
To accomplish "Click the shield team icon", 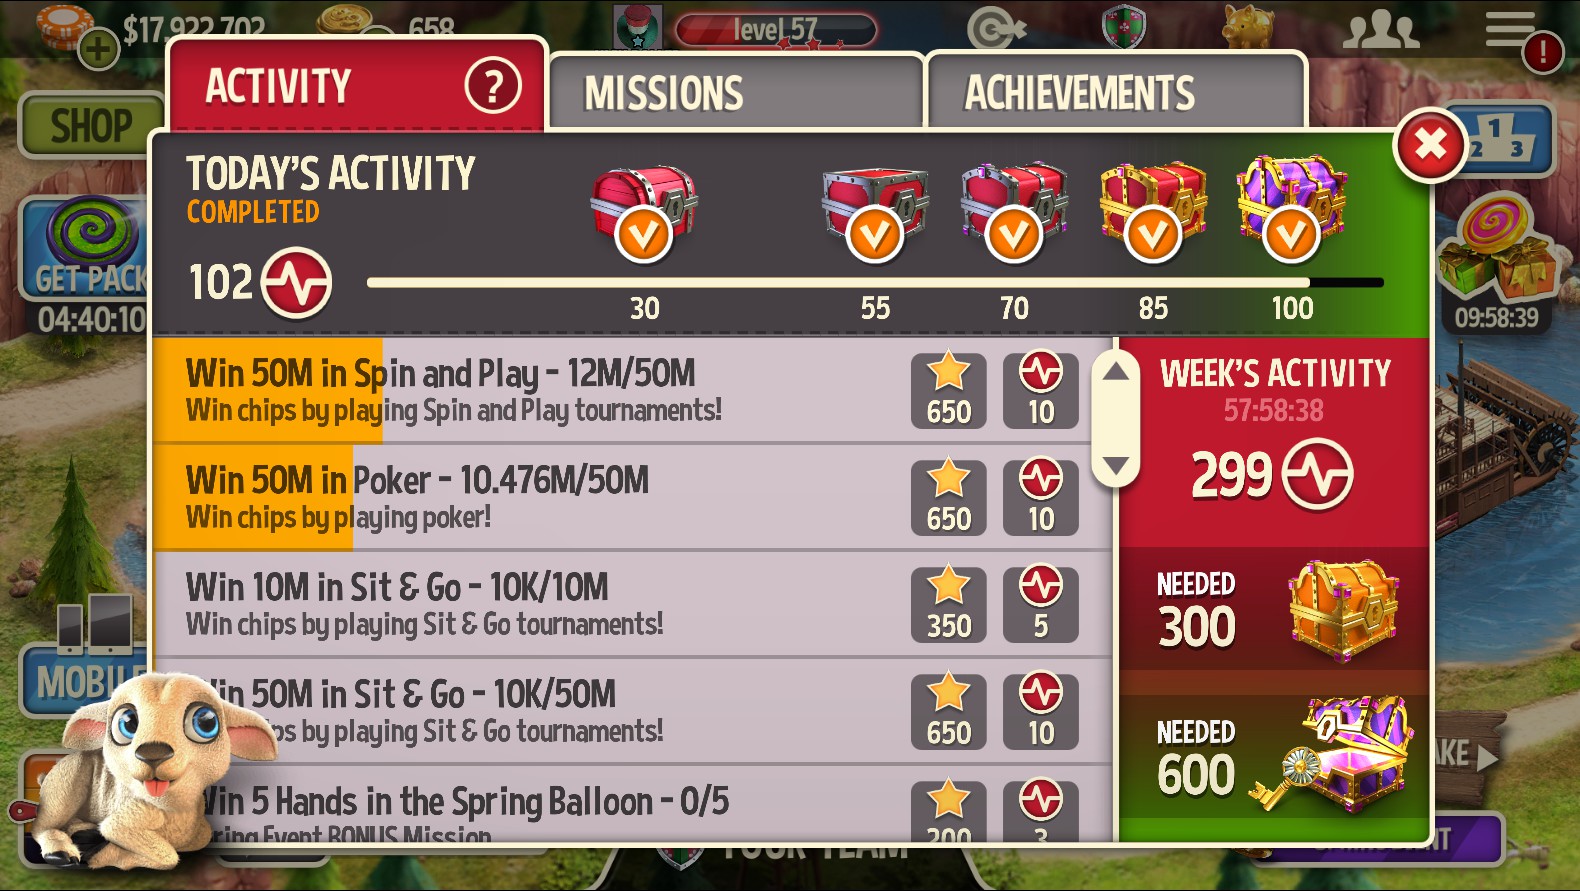I will tap(1123, 27).
